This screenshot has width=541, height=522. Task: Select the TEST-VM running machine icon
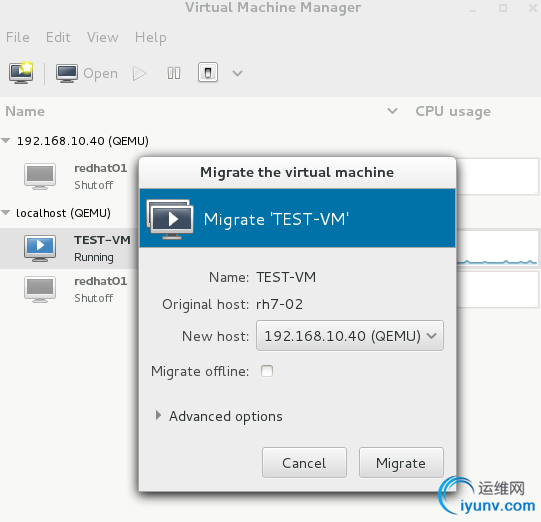[x=40, y=248]
